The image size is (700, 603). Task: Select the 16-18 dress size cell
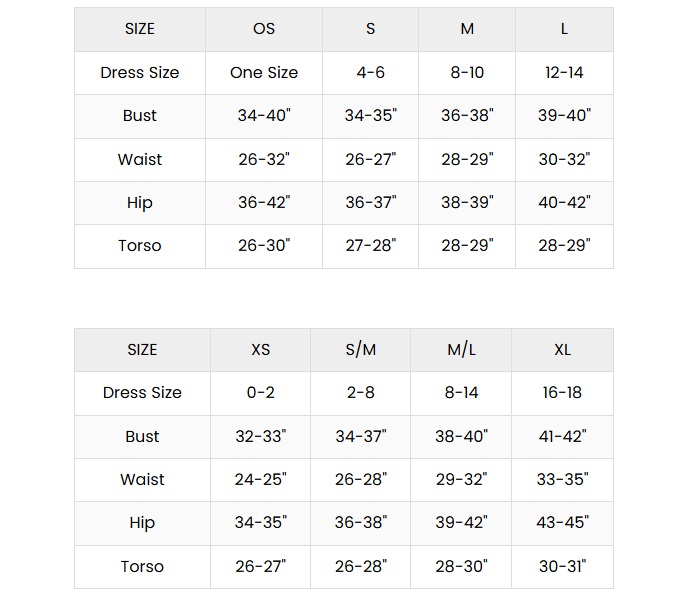[562, 392]
